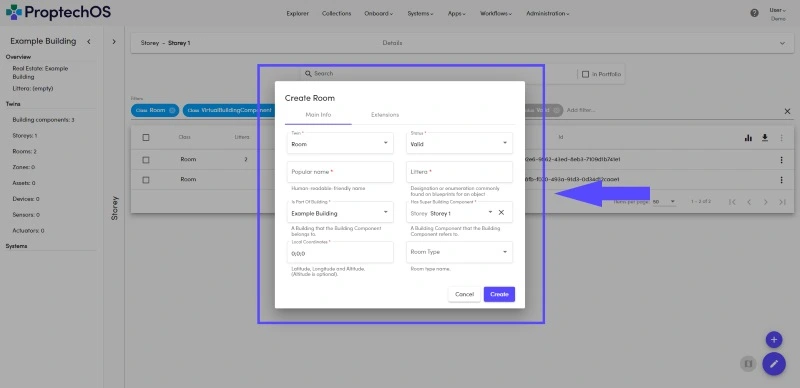Click the floating pencil edit button

[x=774, y=364]
